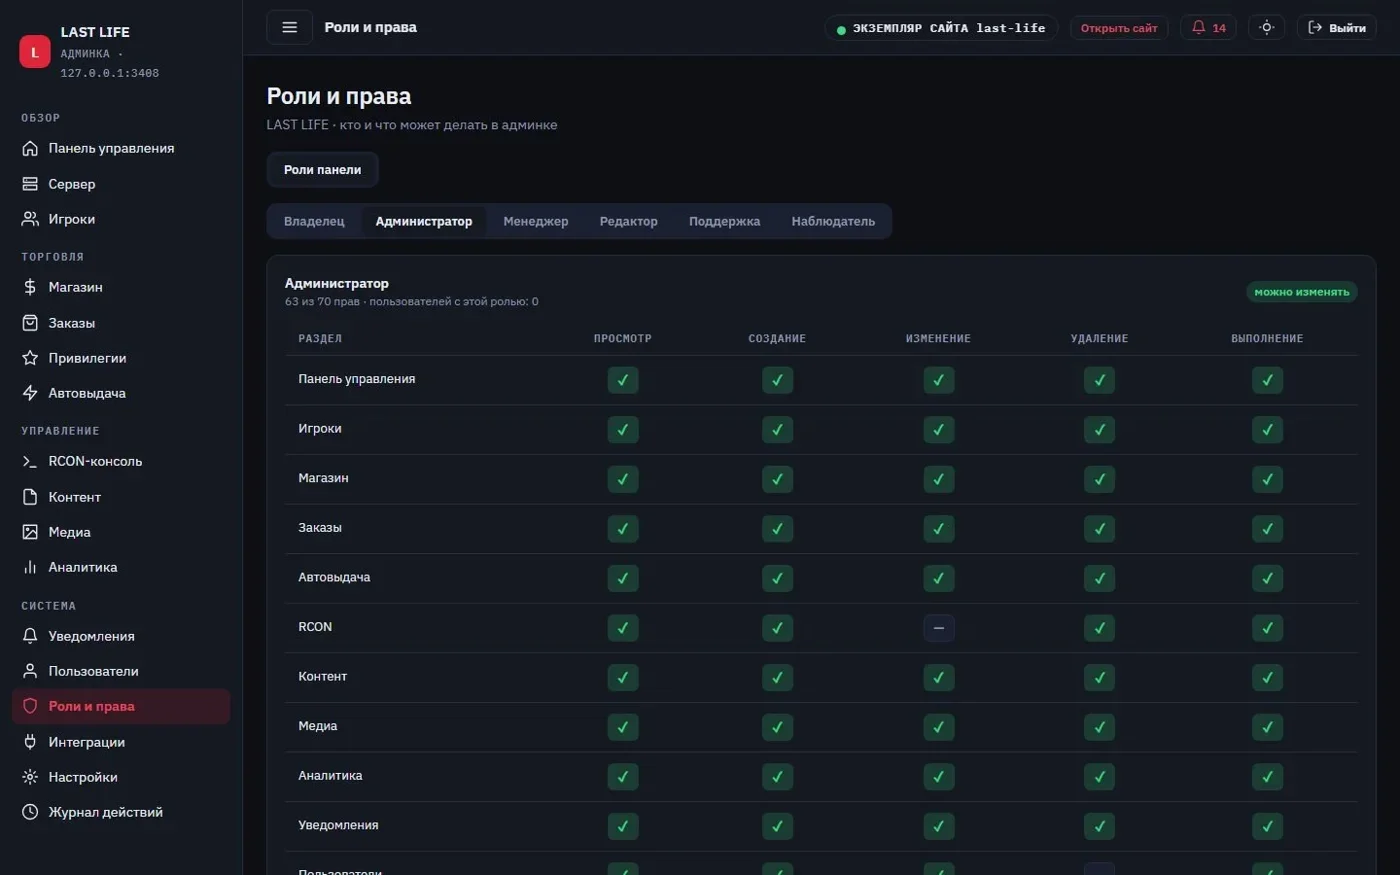Toggle Удаление permission for Аналитика
The width and height of the screenshot is (1400, 875).
(x=1099, y=777)
